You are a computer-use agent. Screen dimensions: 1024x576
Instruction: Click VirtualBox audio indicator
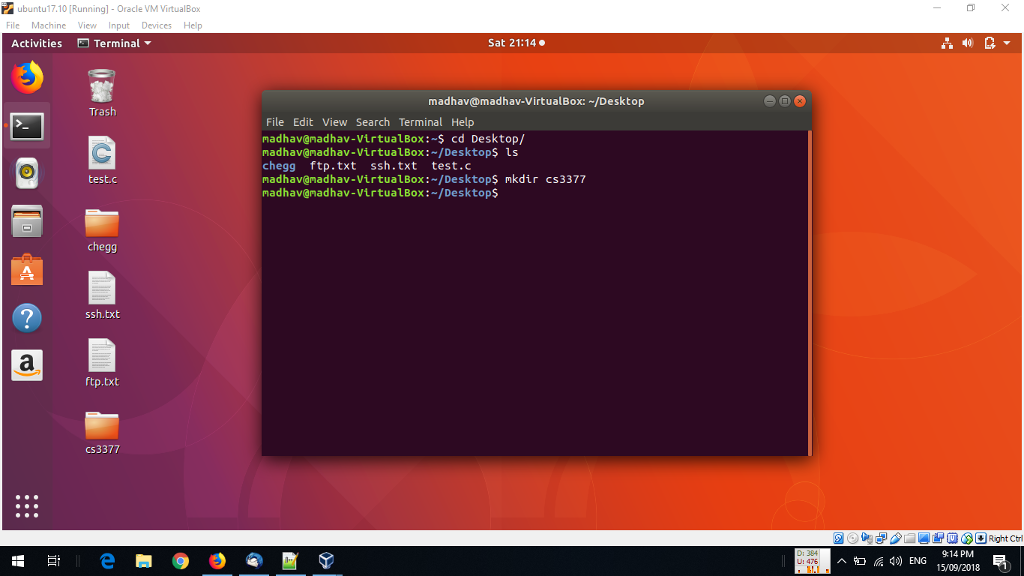[x=867, y=538]
